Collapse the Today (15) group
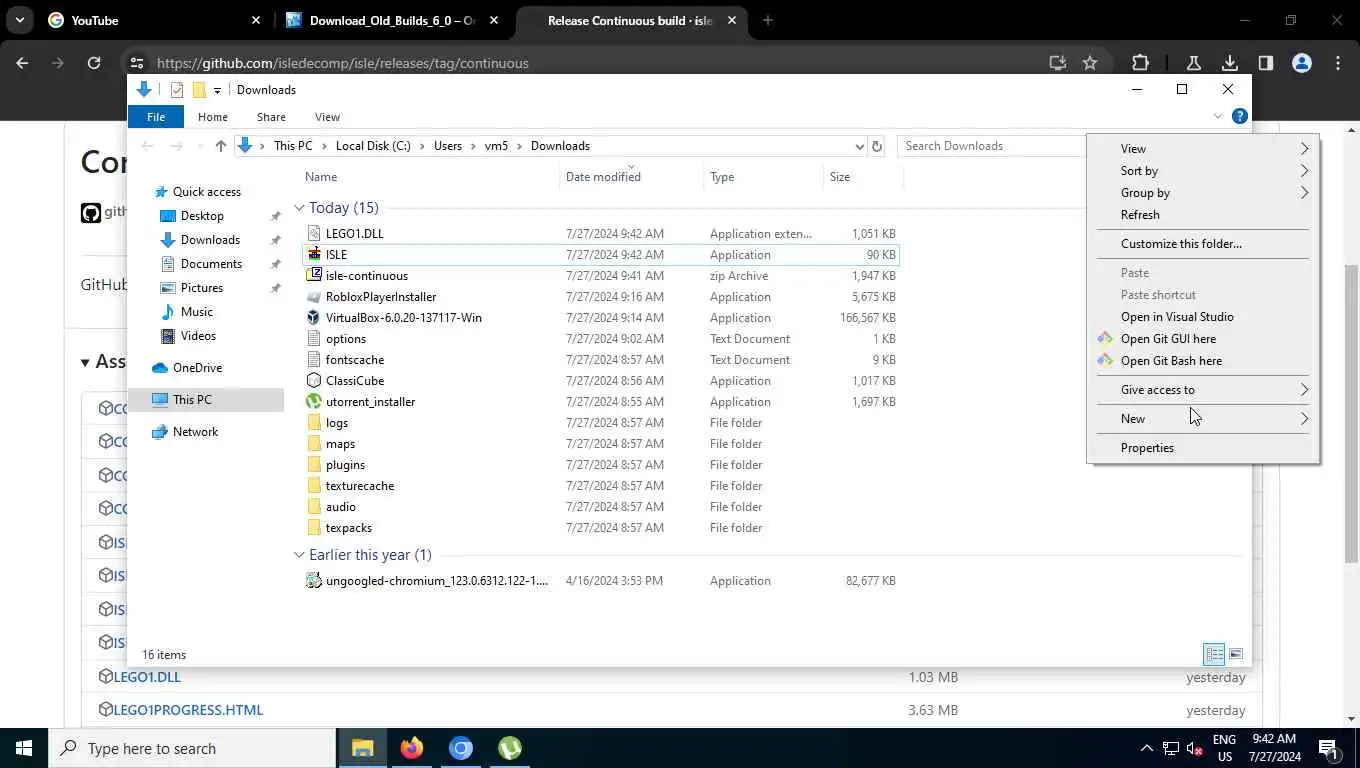Screen dimensions: 1360x768 [299, 208]
